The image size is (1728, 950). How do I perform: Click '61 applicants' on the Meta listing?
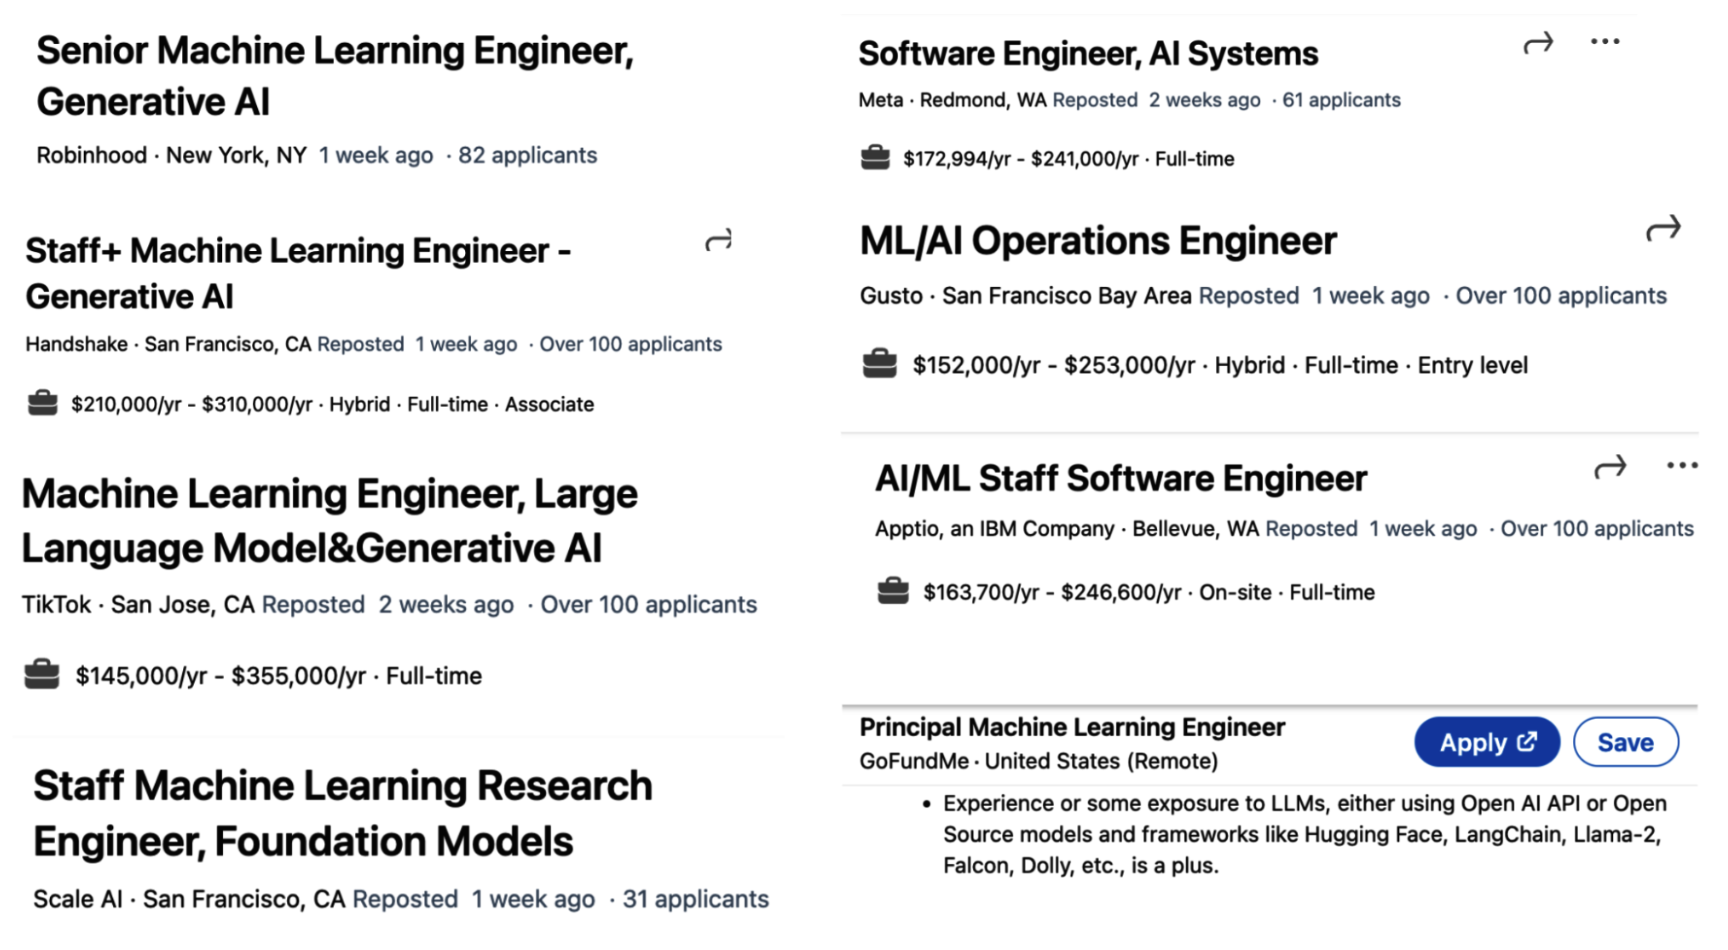click(x=1341, y=99)
